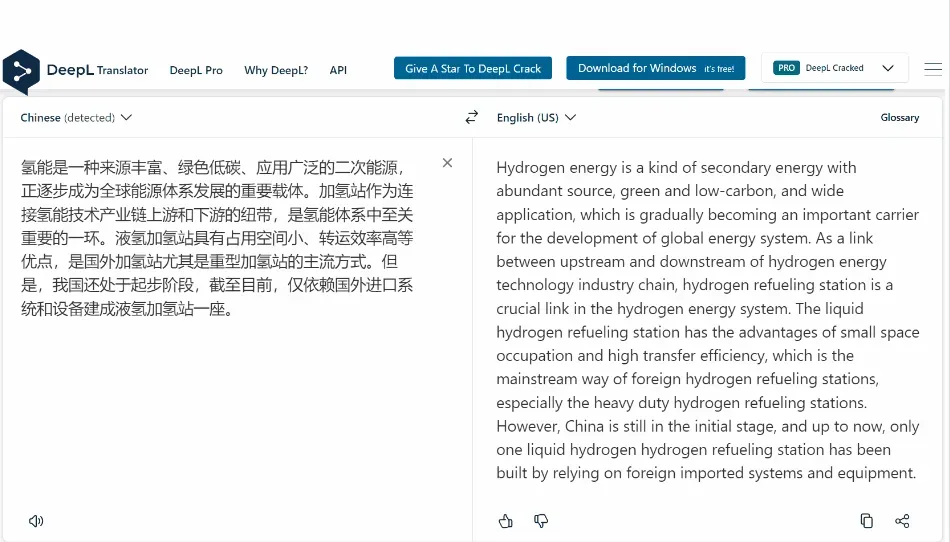Copy the English translation
This screenshot has width=950, height=542.
(866, 521)
